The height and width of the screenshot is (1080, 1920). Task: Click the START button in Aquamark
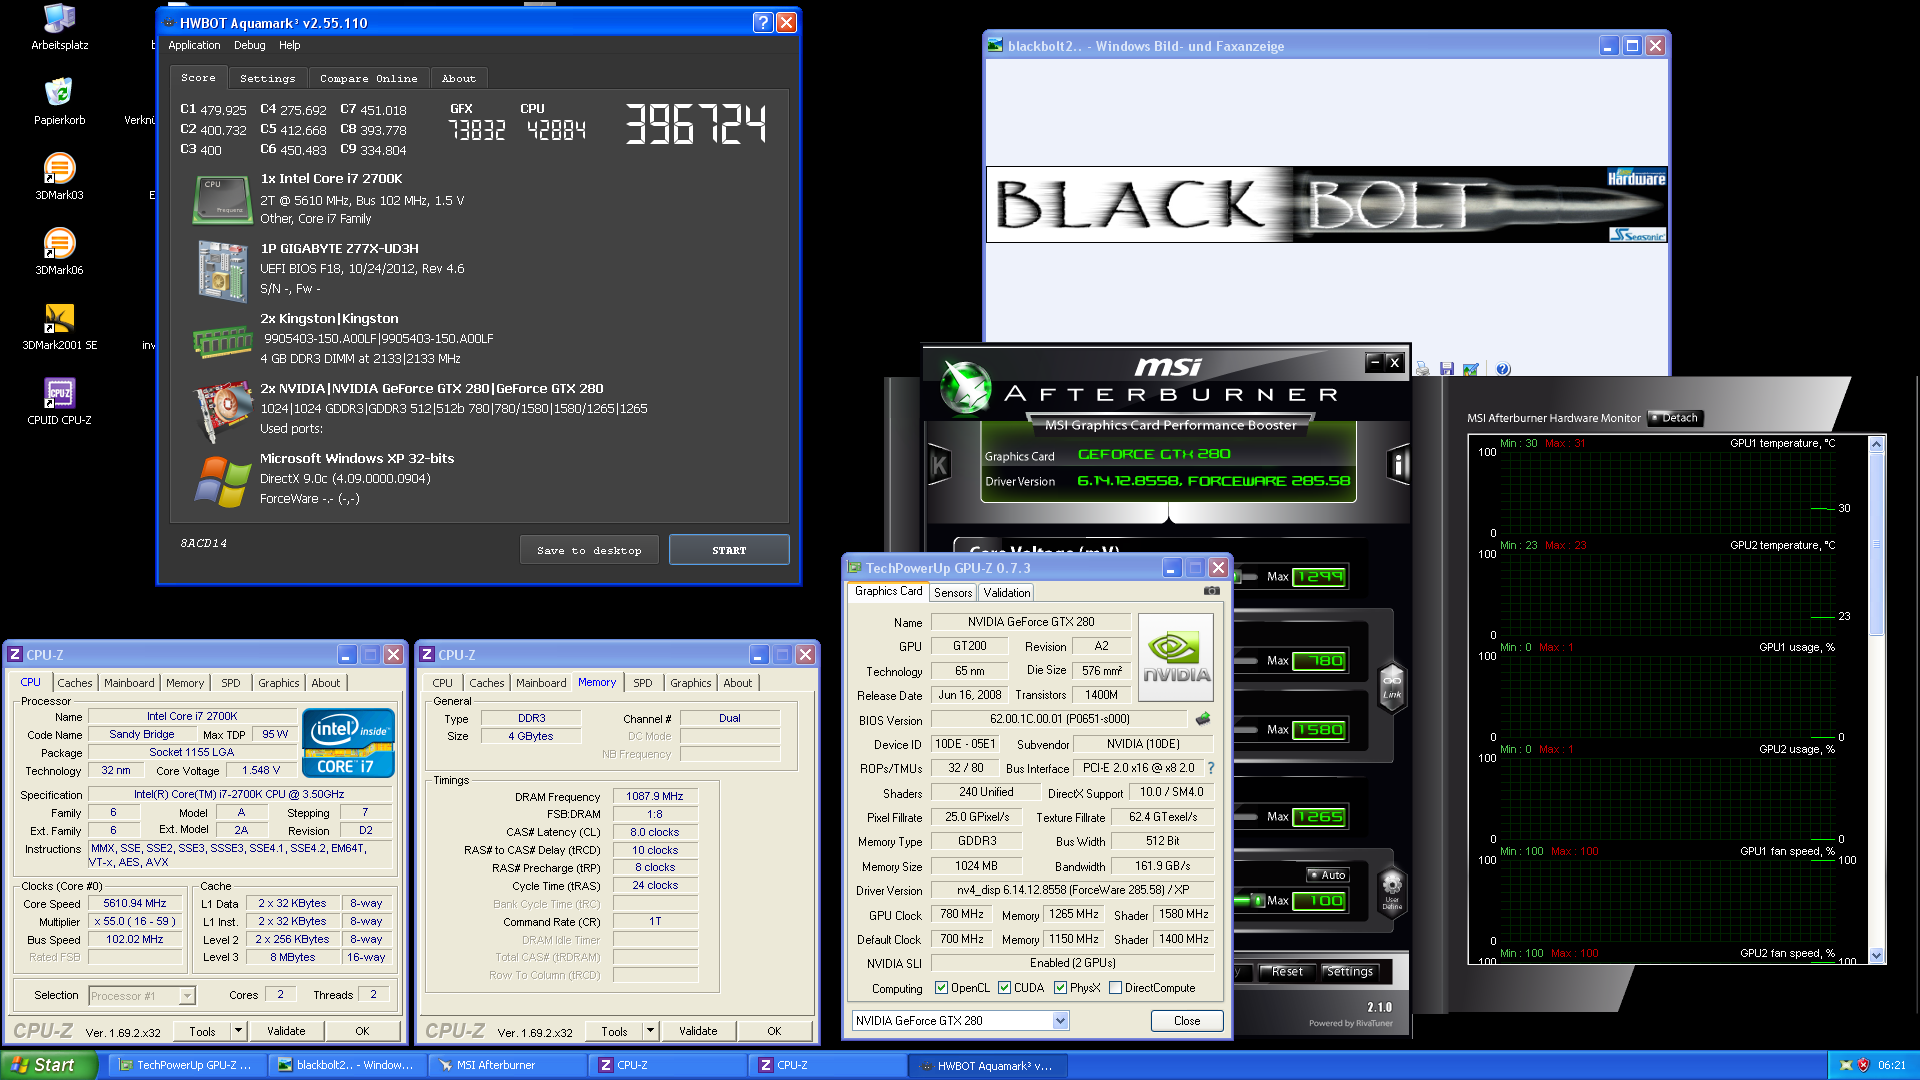tap(729, 550)
